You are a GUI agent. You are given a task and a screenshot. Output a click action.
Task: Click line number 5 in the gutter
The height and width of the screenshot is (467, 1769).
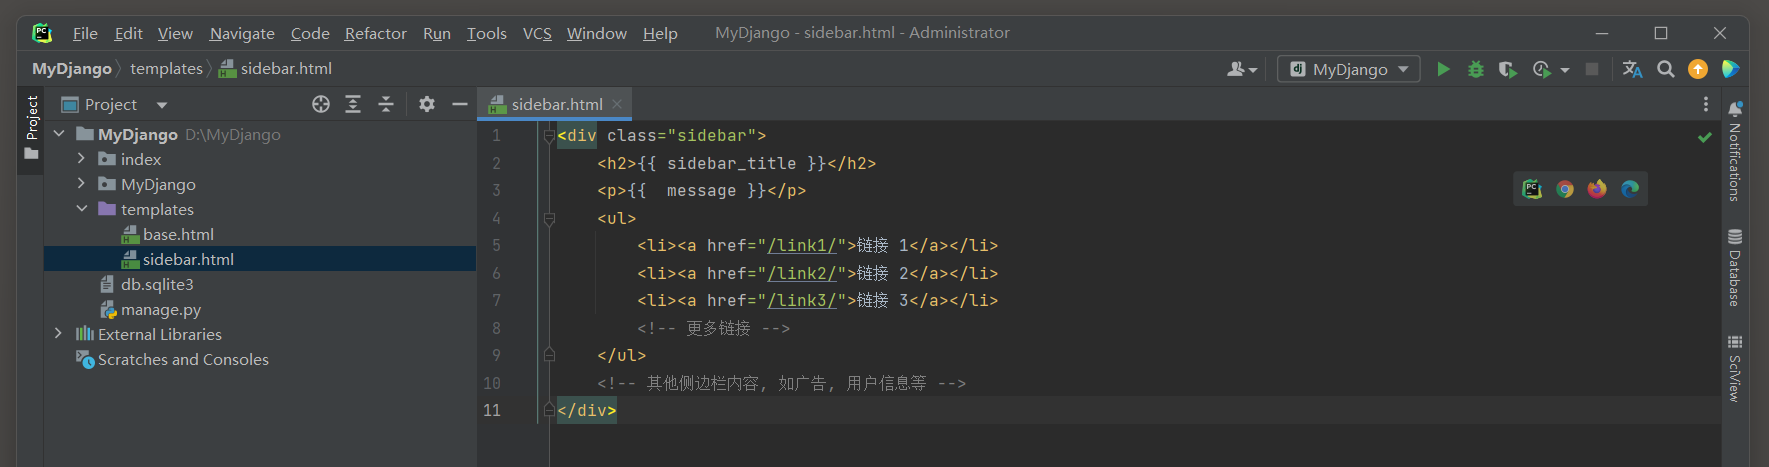496,246
